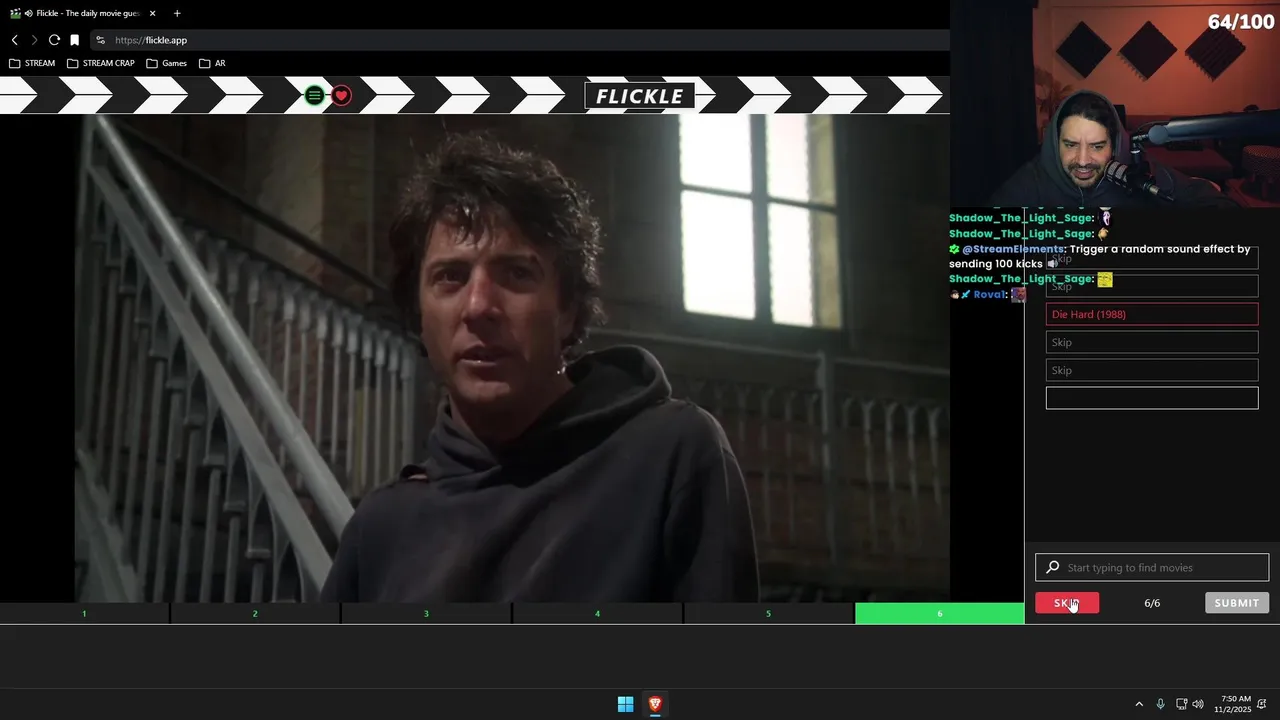Open the Games bookmarks folder
The height and width of the screenshot is (720, 1280).
click(x=166, y=63)
